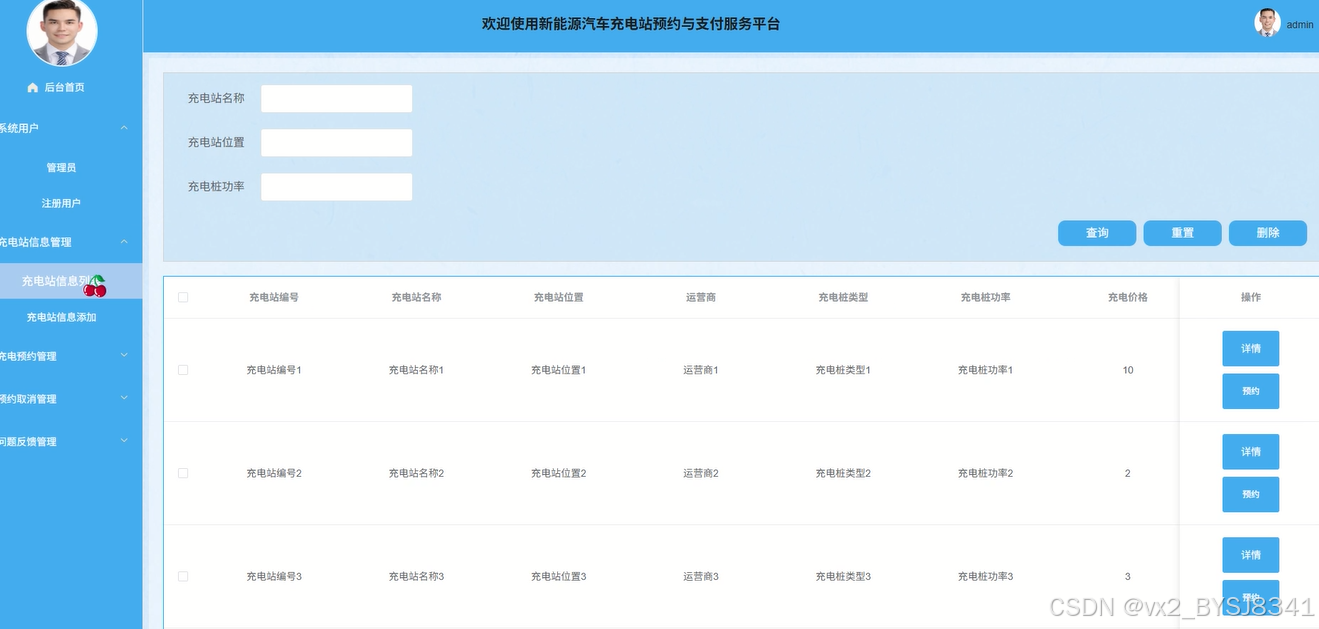Go to 注册用户 in the sidebar
The width and height of the screenshot is (1319, 629).
point(61,203)
